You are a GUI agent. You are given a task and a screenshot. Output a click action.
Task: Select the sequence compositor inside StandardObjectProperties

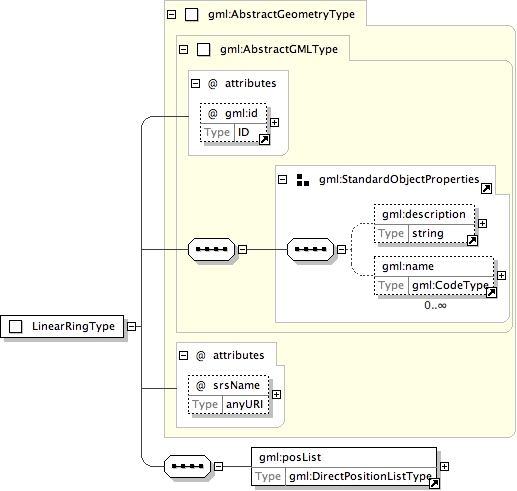coord(310,249)
